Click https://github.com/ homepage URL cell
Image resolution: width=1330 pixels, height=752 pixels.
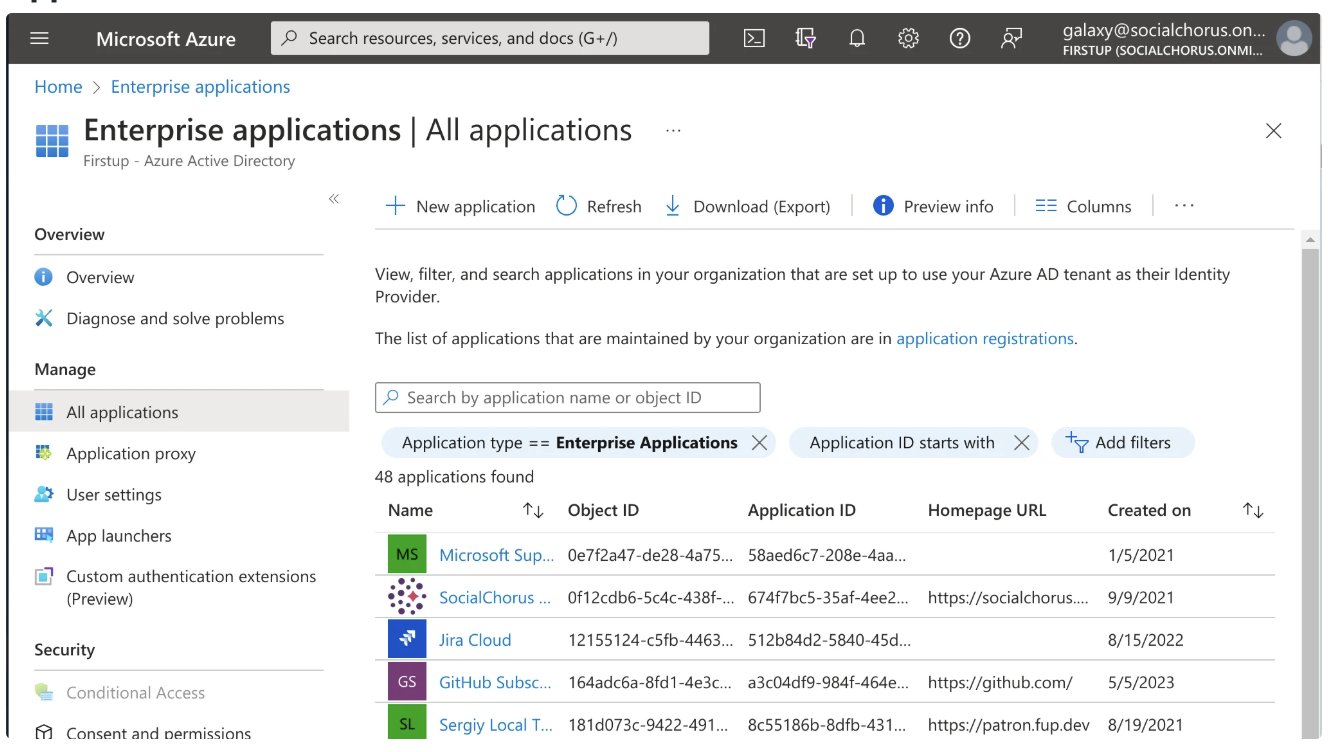point(1000,682)
